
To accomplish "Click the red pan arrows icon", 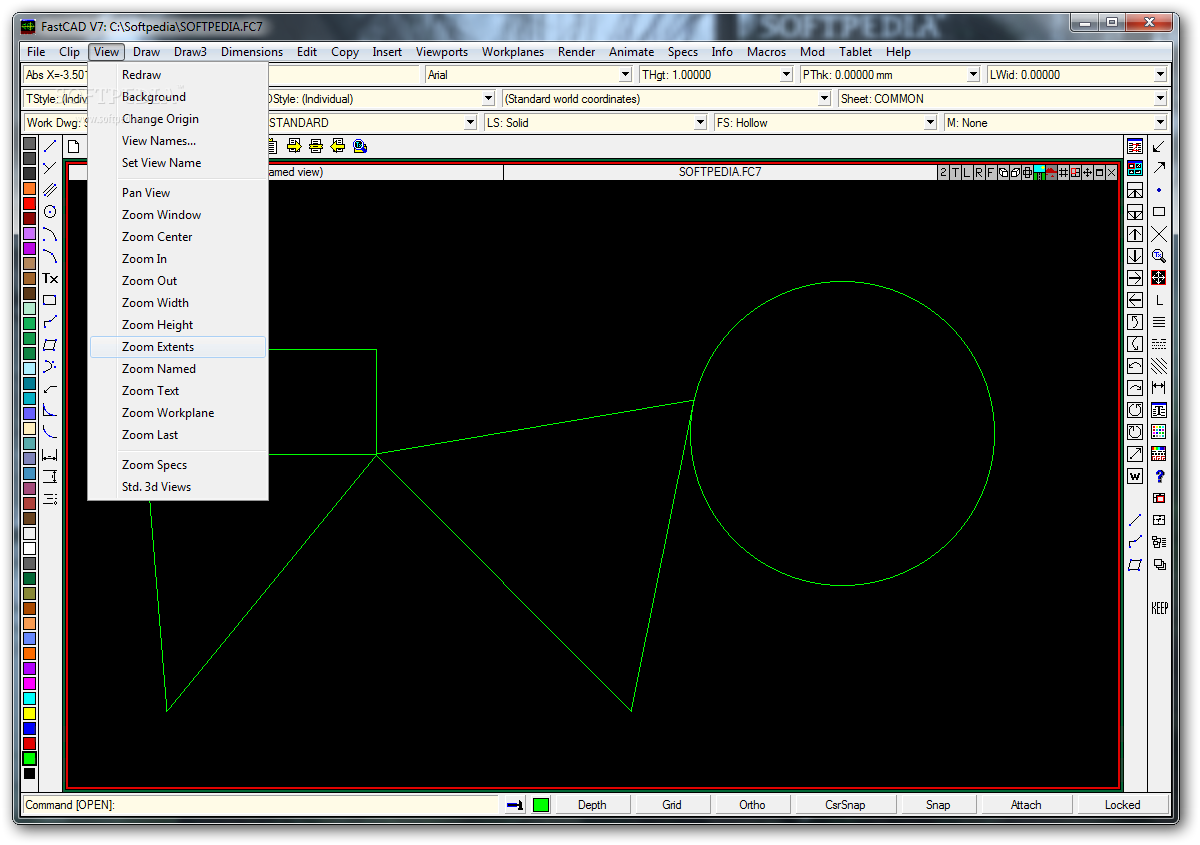I will [x=1159, y=278].
